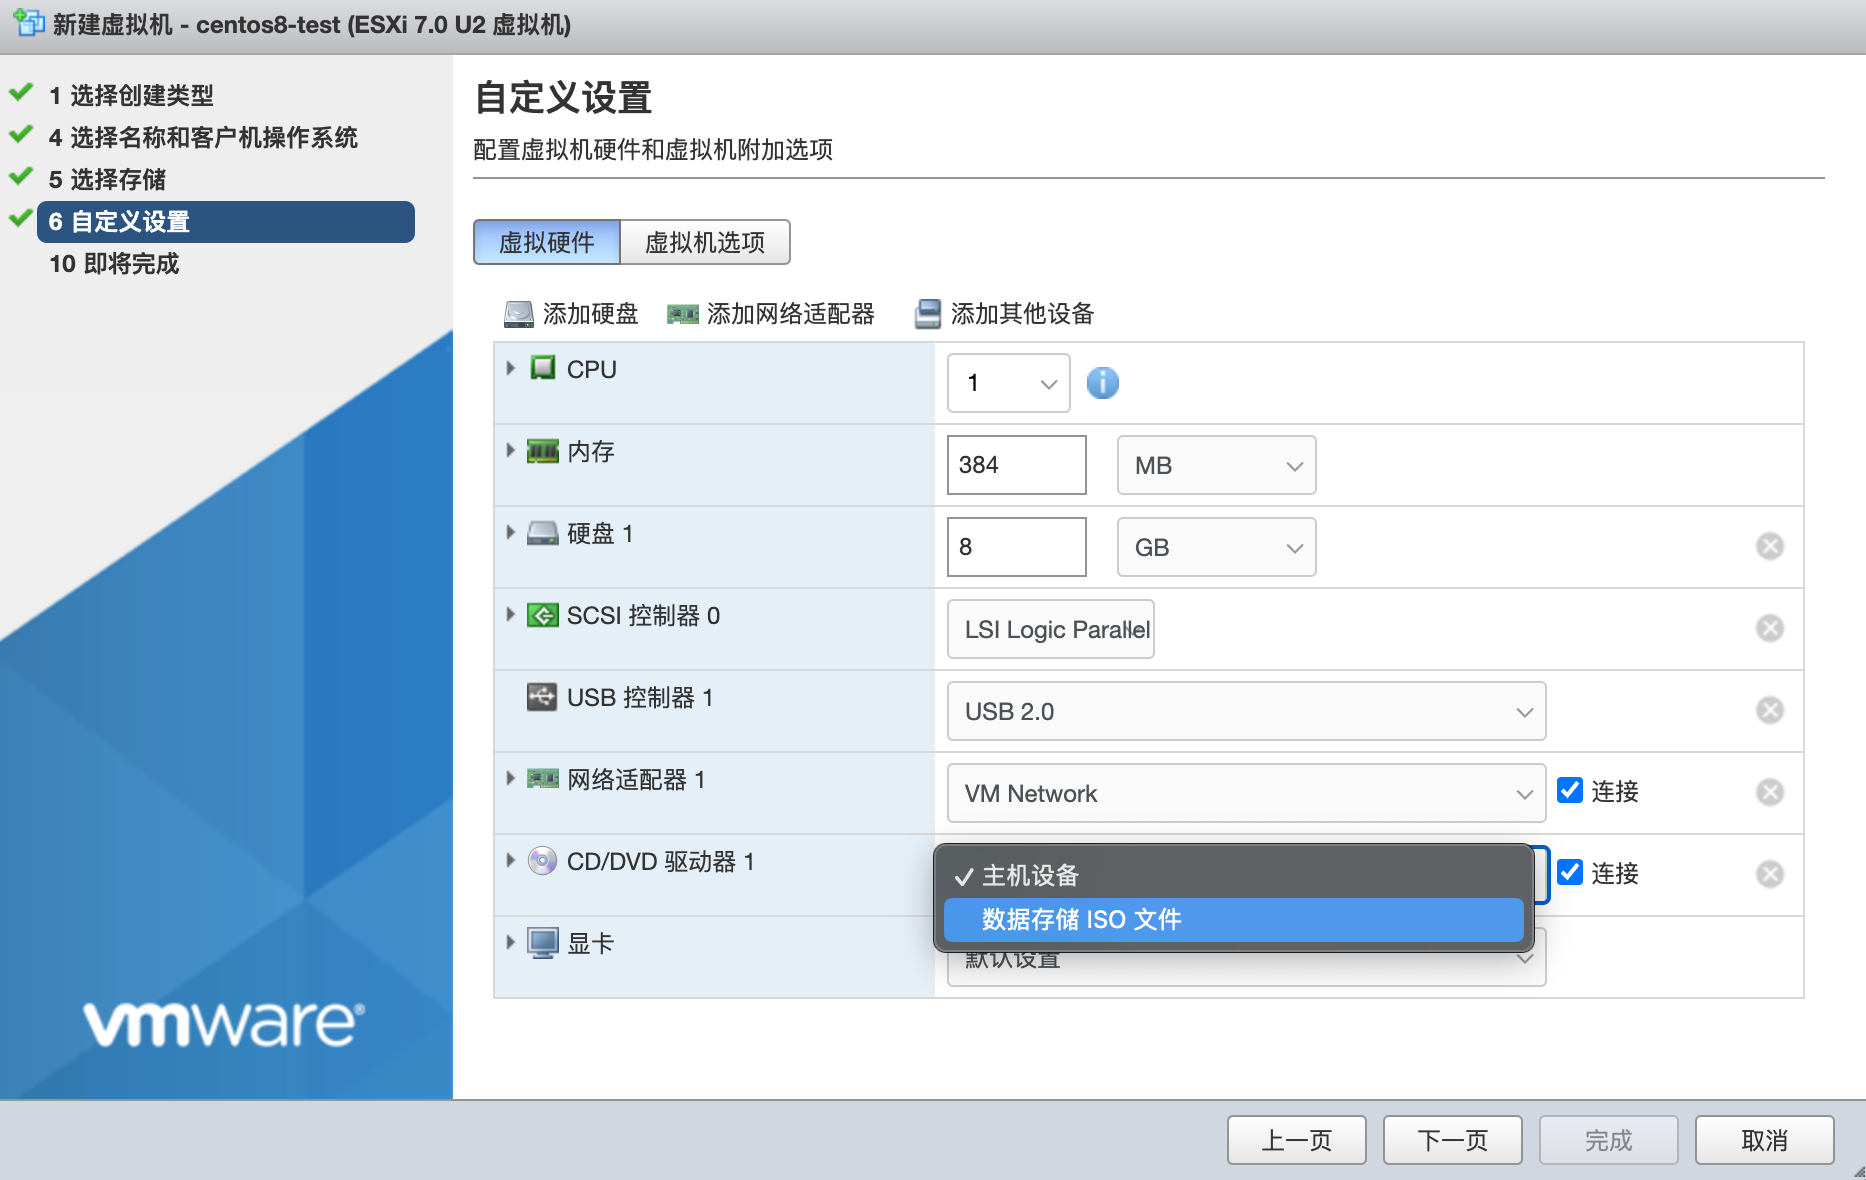Image resolution: width=1866 pixels, height=1180 pixels.
Task: Remove network adapter 1 with its X icon
Action: click(1770, 792)
